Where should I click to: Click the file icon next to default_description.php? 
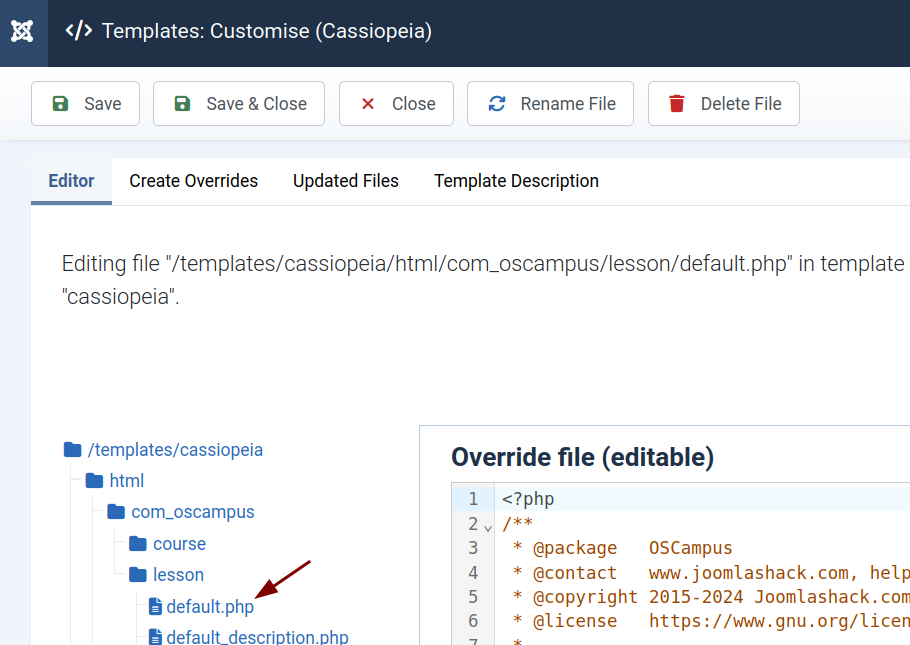tap(155, 637)
